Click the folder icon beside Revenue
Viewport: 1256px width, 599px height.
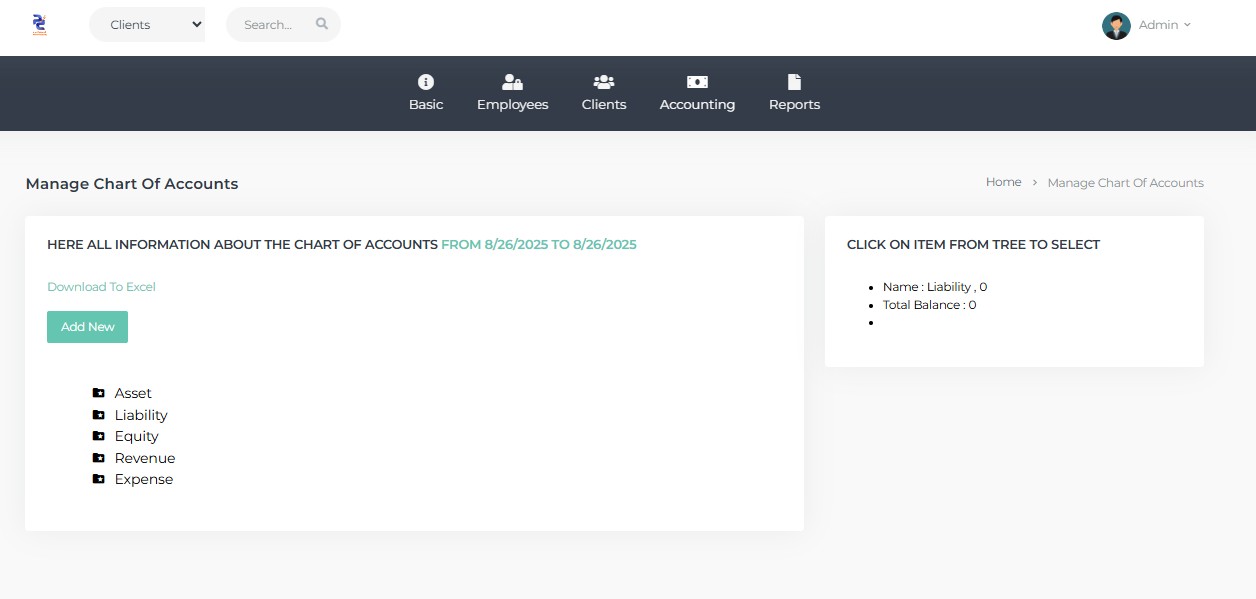tap(98, 457)
